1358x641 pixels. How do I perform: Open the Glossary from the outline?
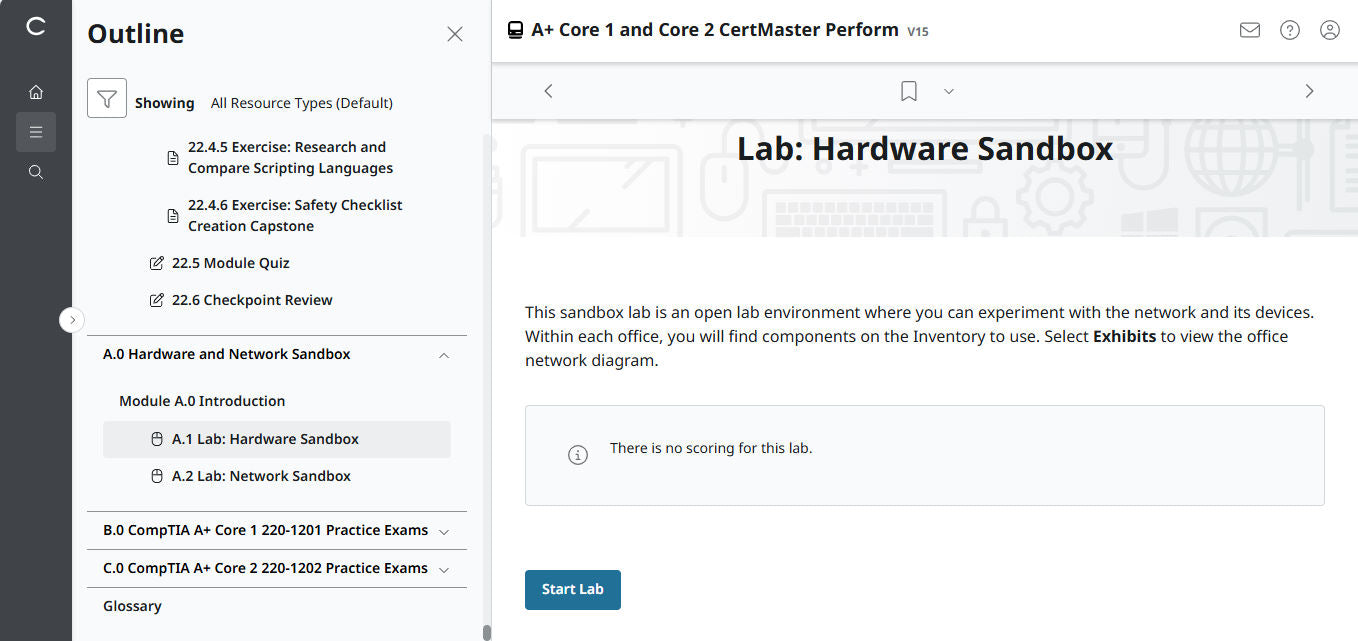[131, 605]
